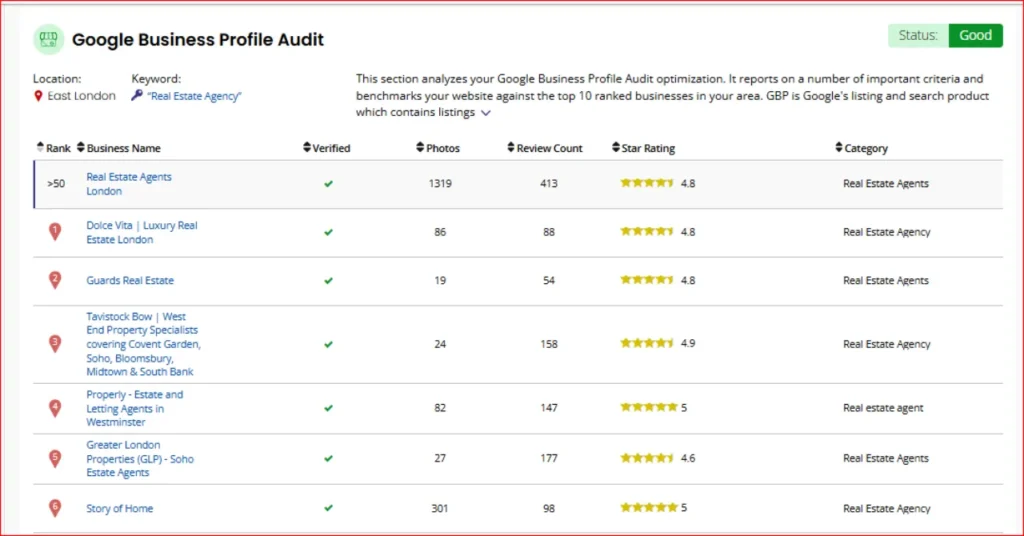Click rank 6 map pin marker

(x=55, y=508)
